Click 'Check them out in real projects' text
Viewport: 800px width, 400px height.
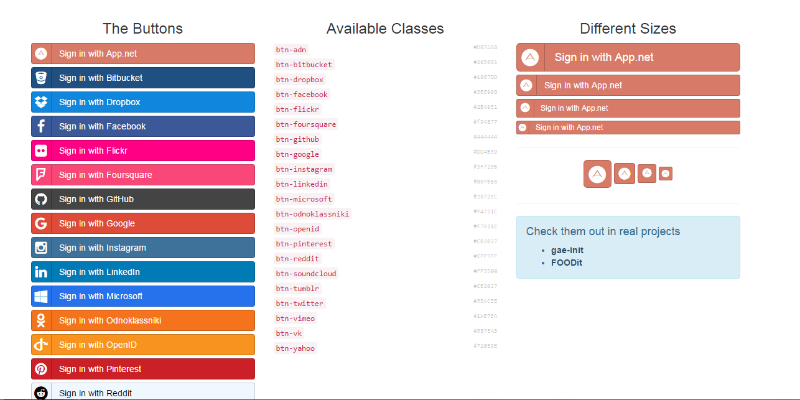(x=603, y=232)
